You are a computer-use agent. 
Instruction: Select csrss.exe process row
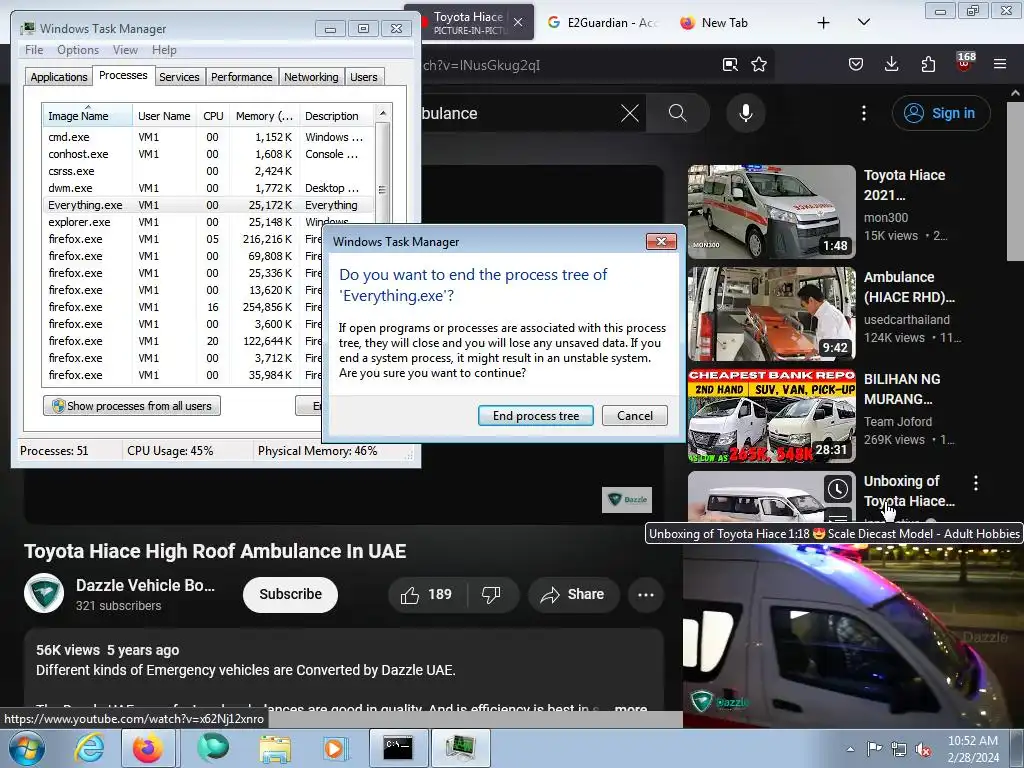tap(208, 171)
